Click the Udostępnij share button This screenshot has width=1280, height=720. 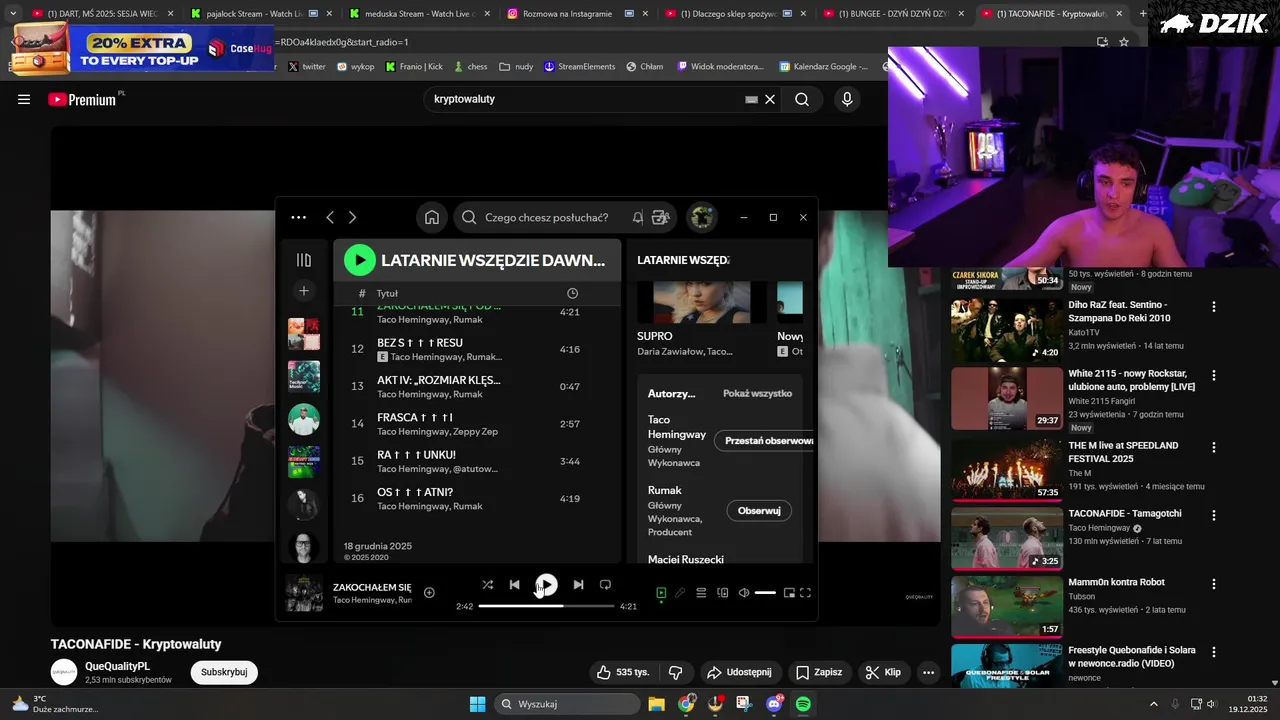click(x=739, y=672)
